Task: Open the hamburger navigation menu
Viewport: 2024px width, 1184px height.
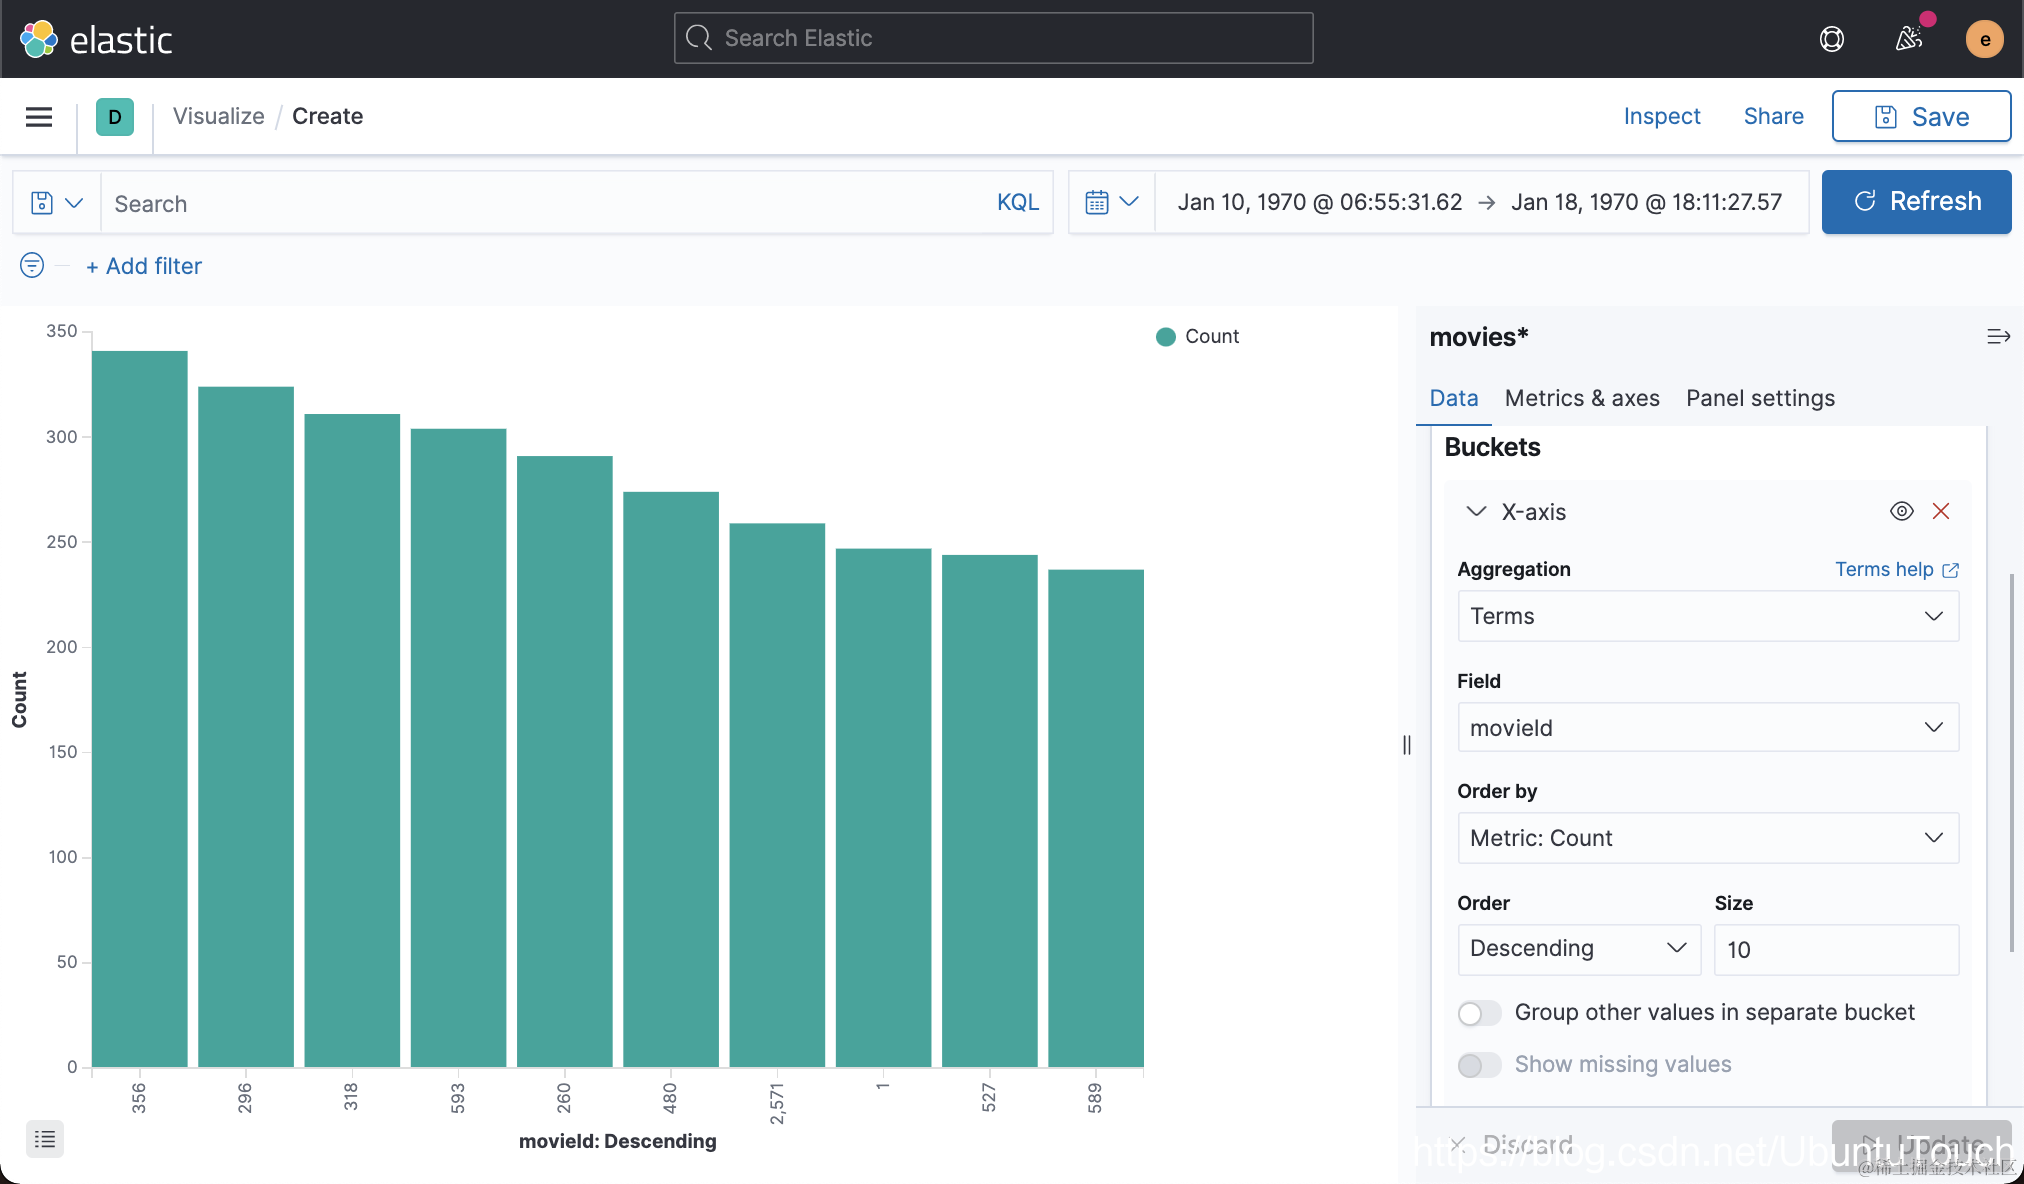Action: pyautogui.click(x=39, y=117)
